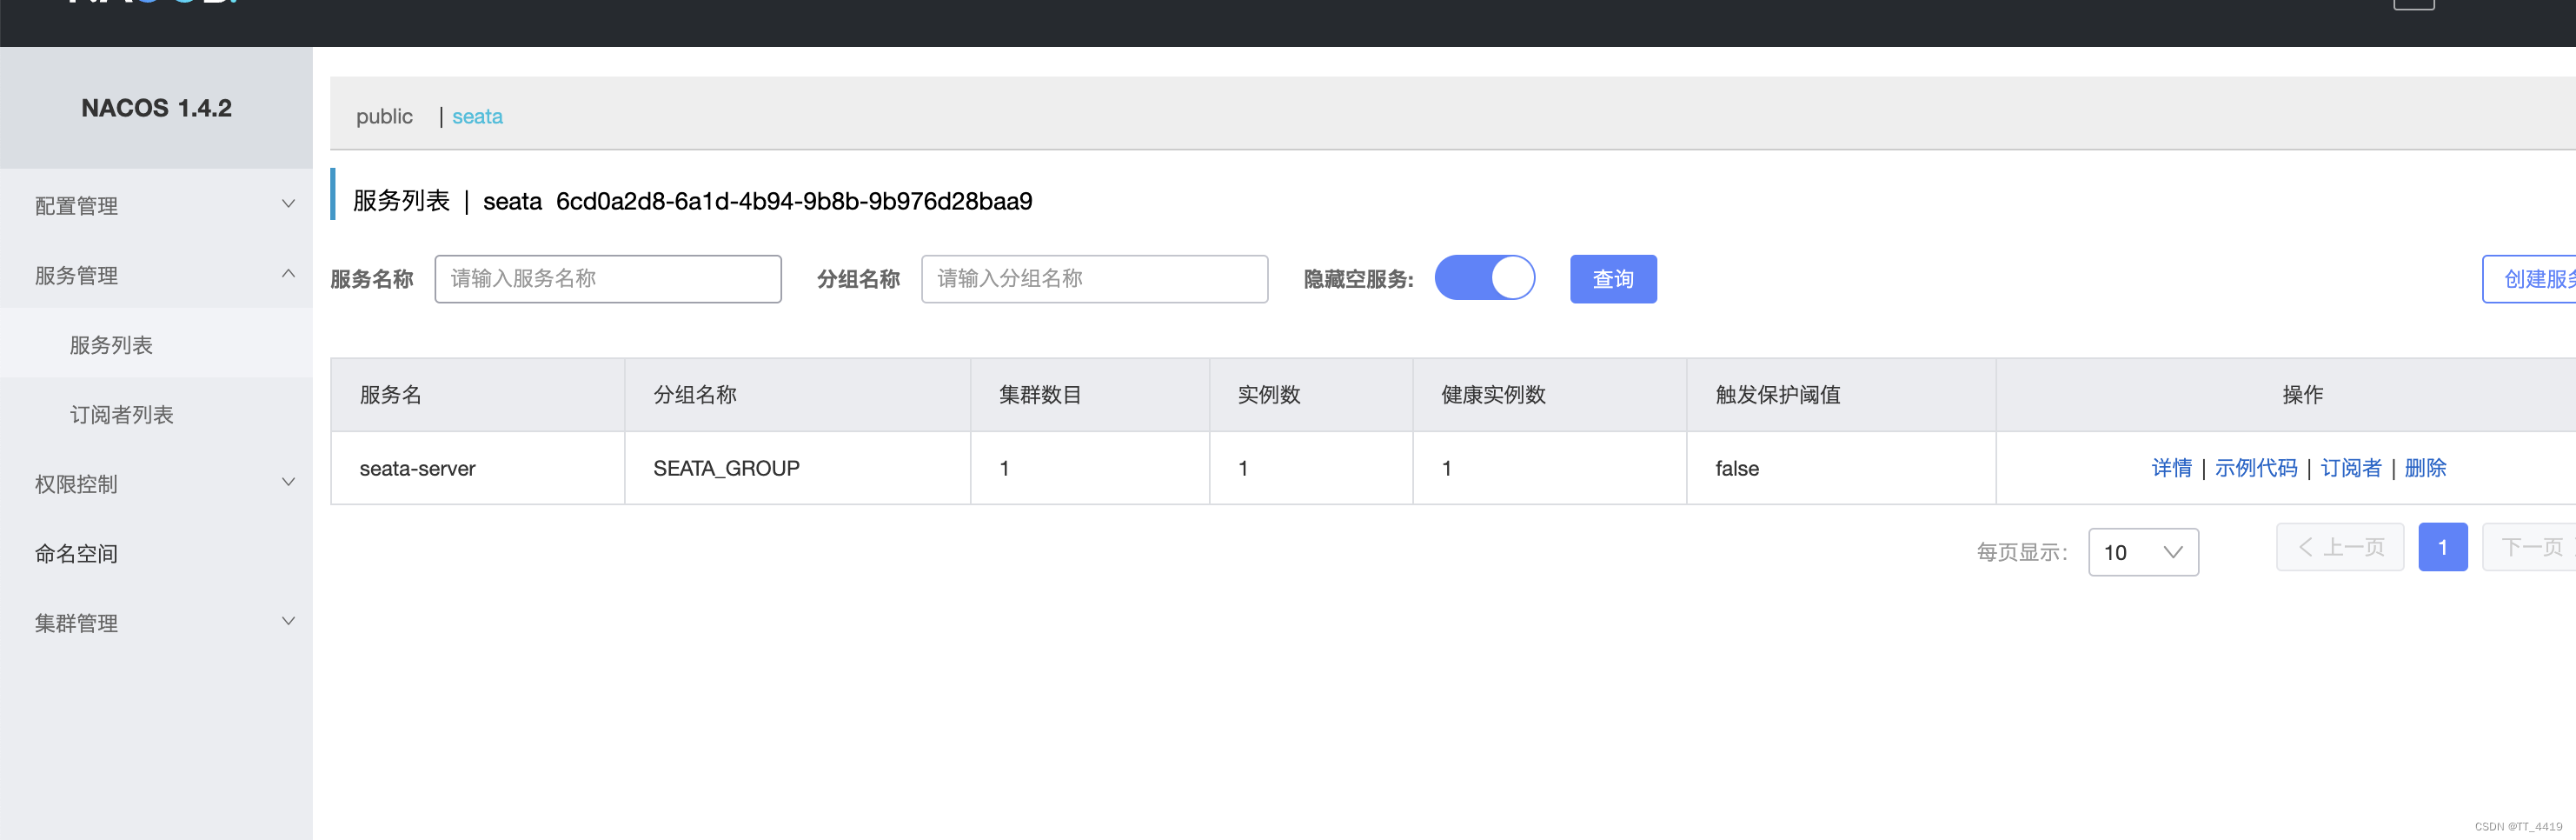Image resolution: width=2576 pixels, height=840 pixels.
Task: Click the 下一页 pagination button
Action: pyautogui.click(x=2529, y=547)
